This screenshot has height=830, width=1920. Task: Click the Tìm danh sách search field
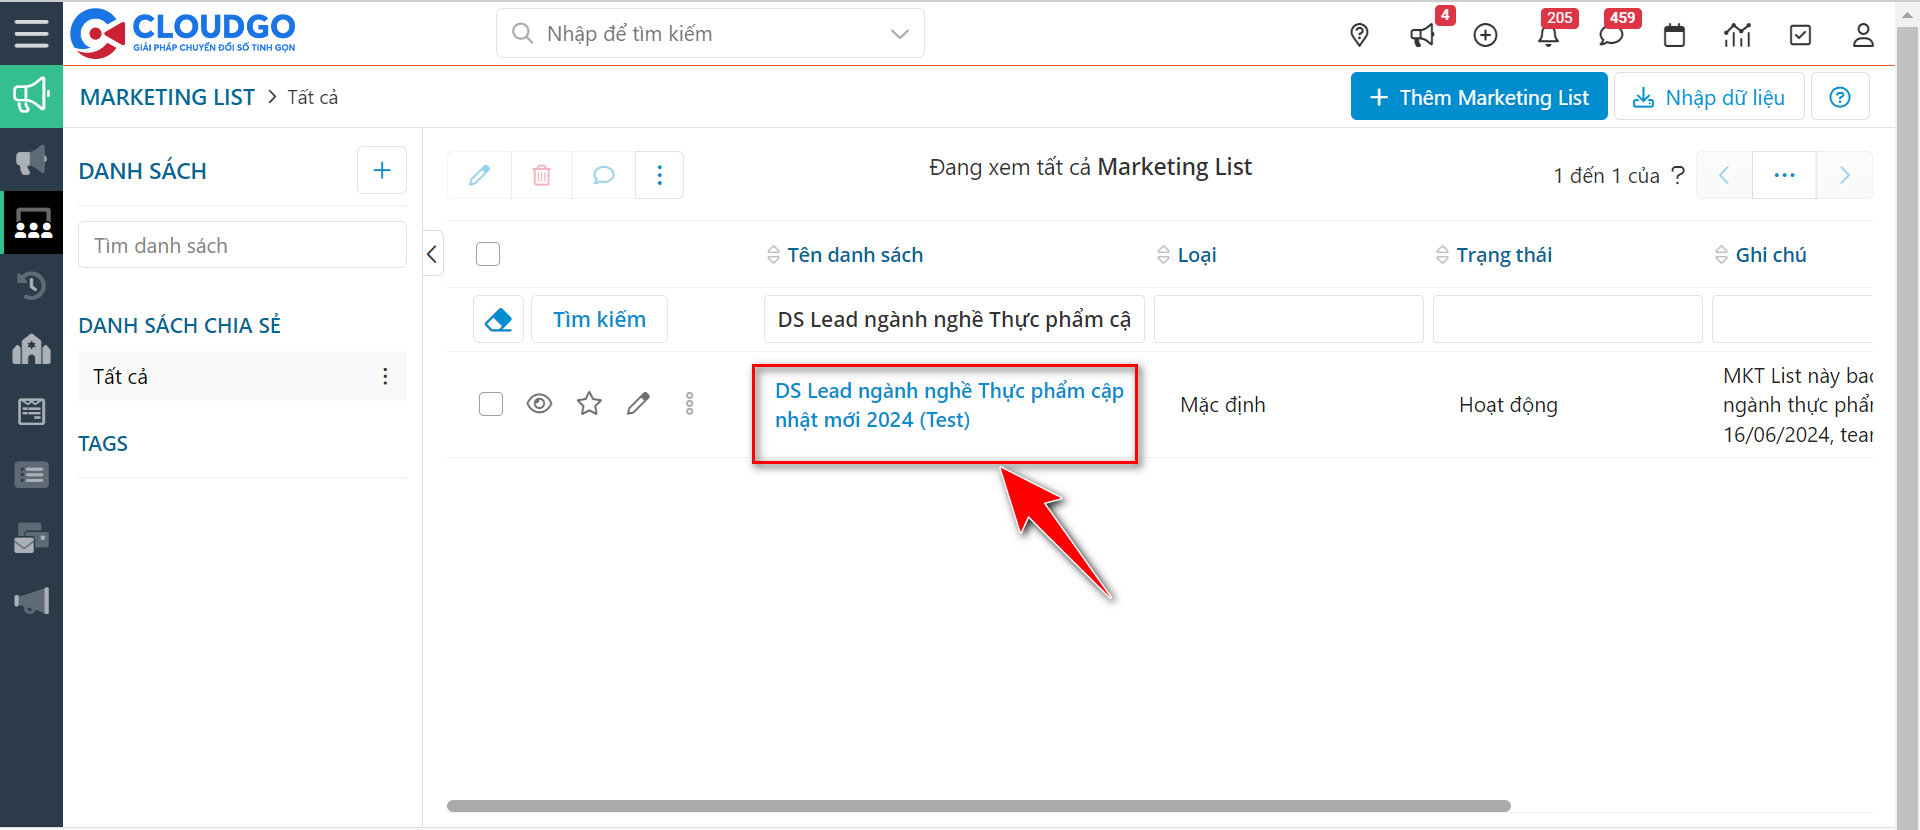point(242,245)
